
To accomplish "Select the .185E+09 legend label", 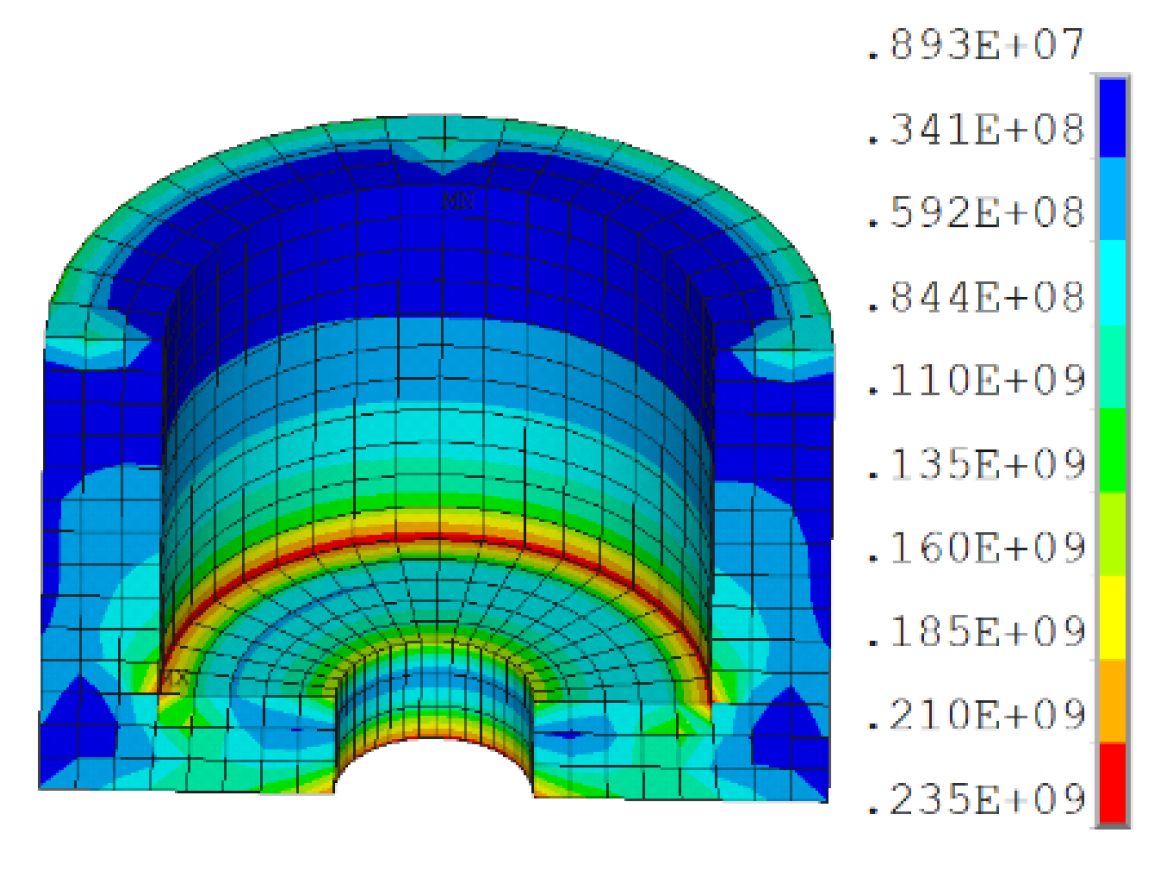I will point(975,632).
